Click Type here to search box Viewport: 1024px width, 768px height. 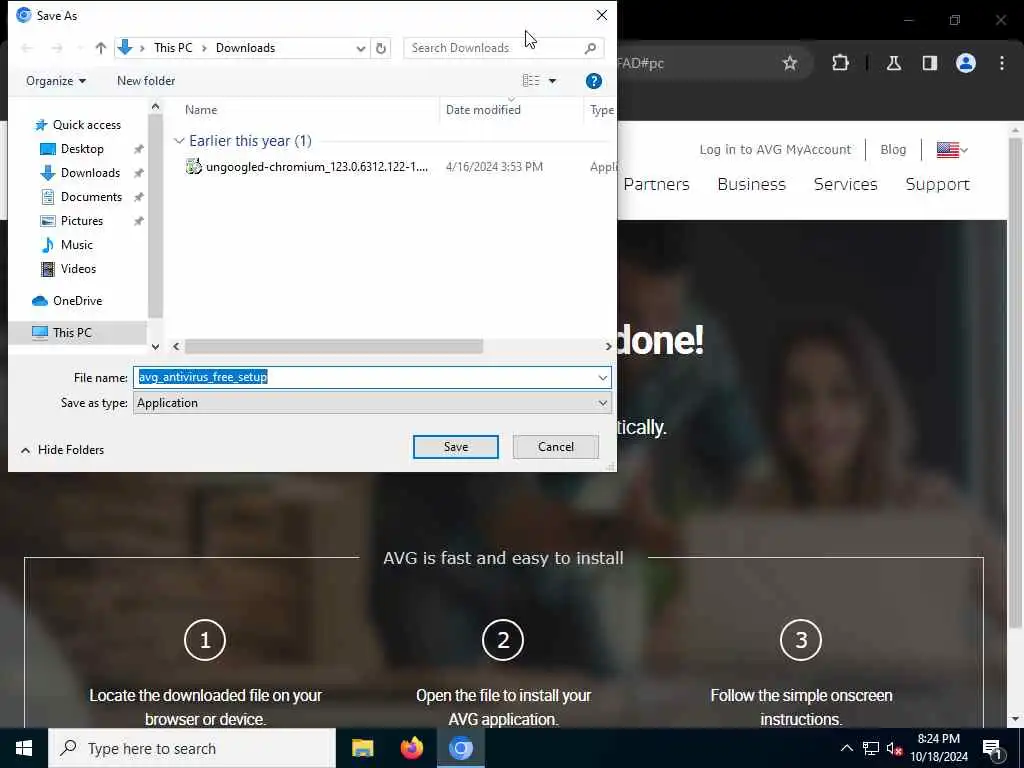192,748
